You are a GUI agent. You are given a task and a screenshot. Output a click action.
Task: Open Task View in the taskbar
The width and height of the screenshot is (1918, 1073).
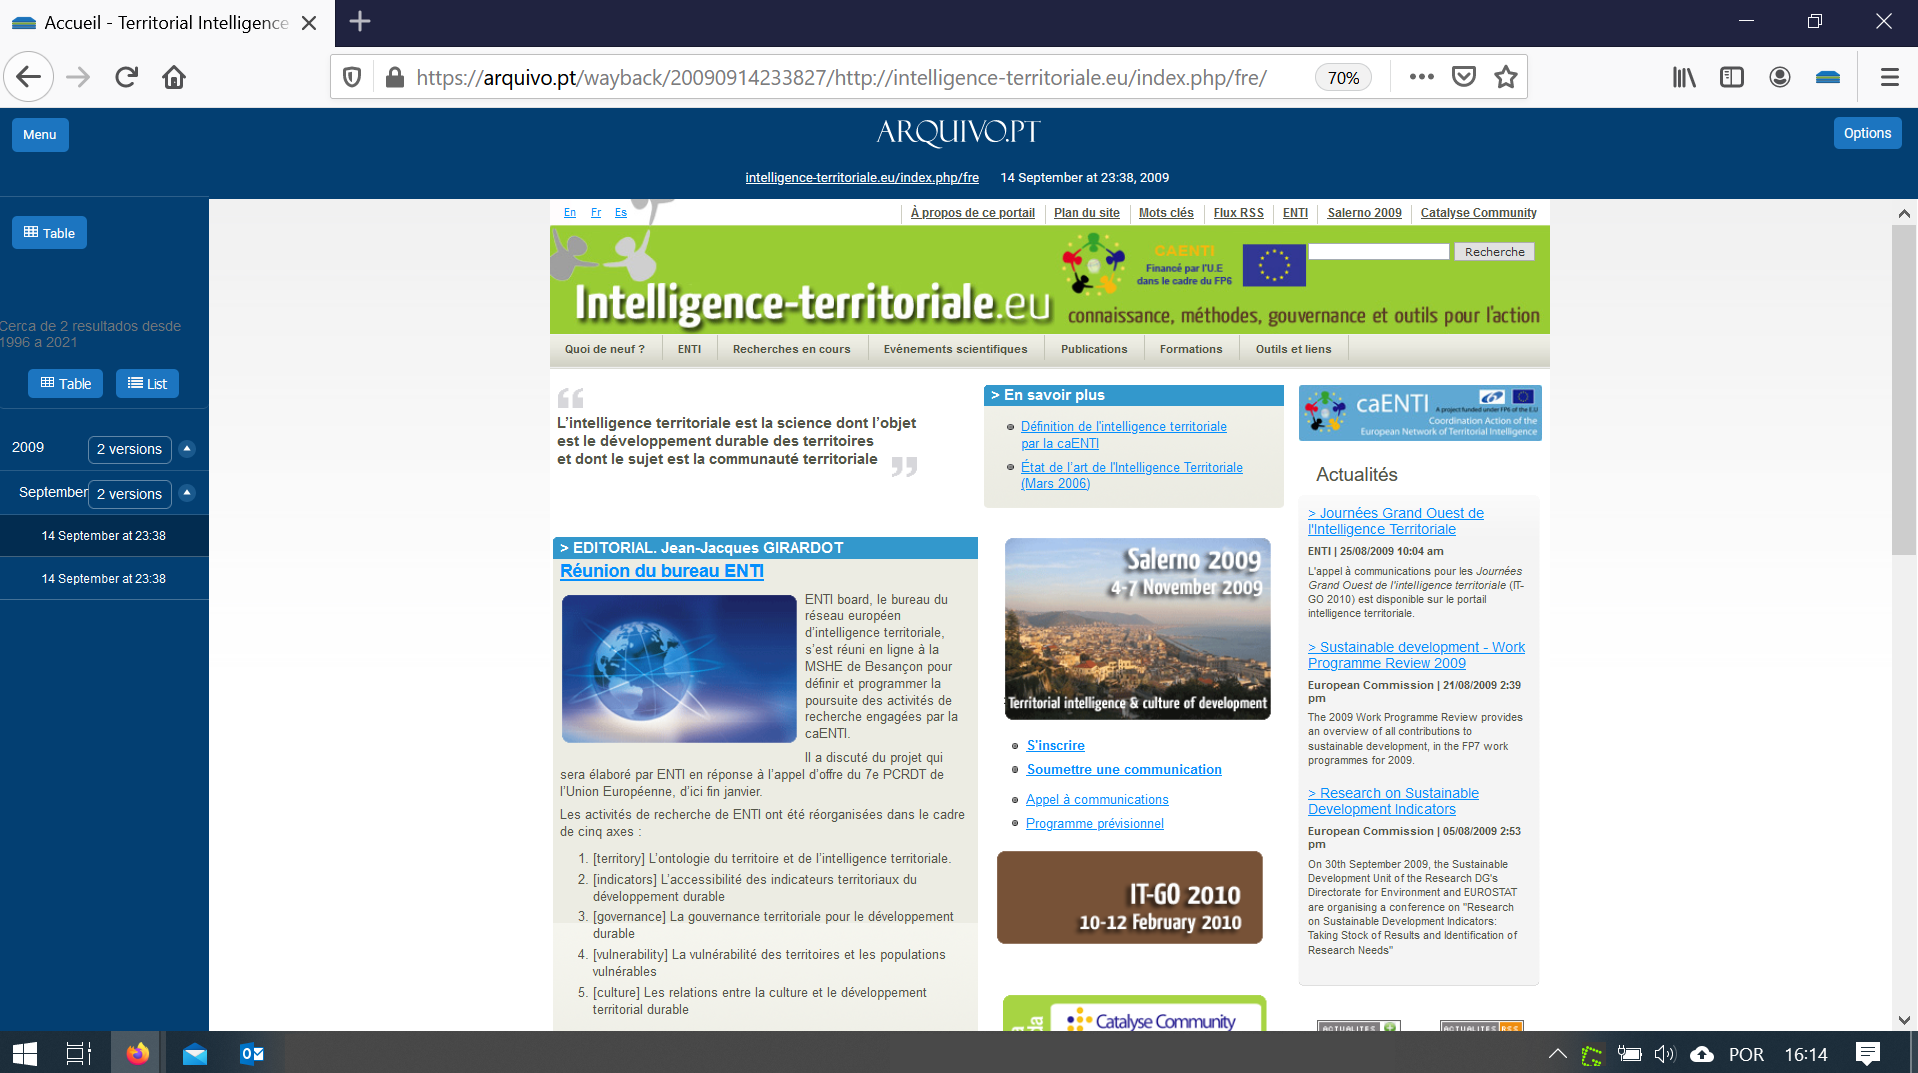pyautogui.click(x=78, y=1053)
